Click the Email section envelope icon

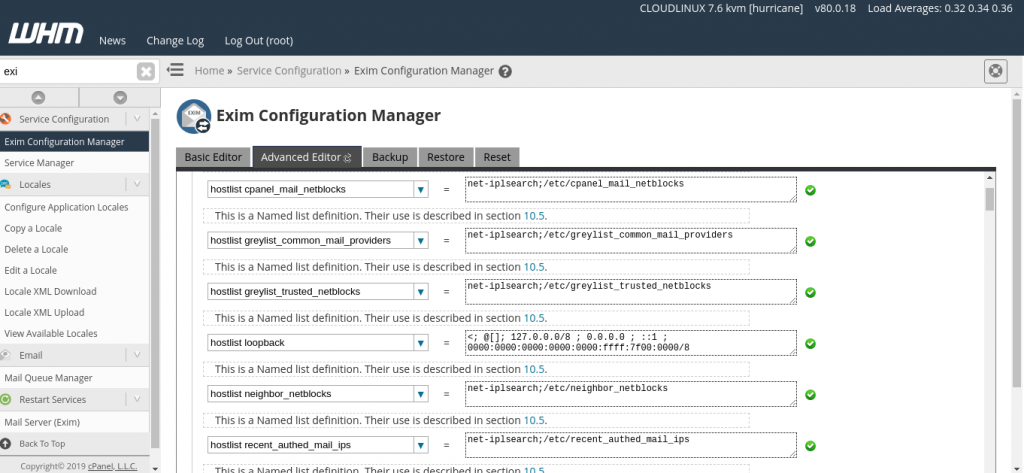coord(5,355)
